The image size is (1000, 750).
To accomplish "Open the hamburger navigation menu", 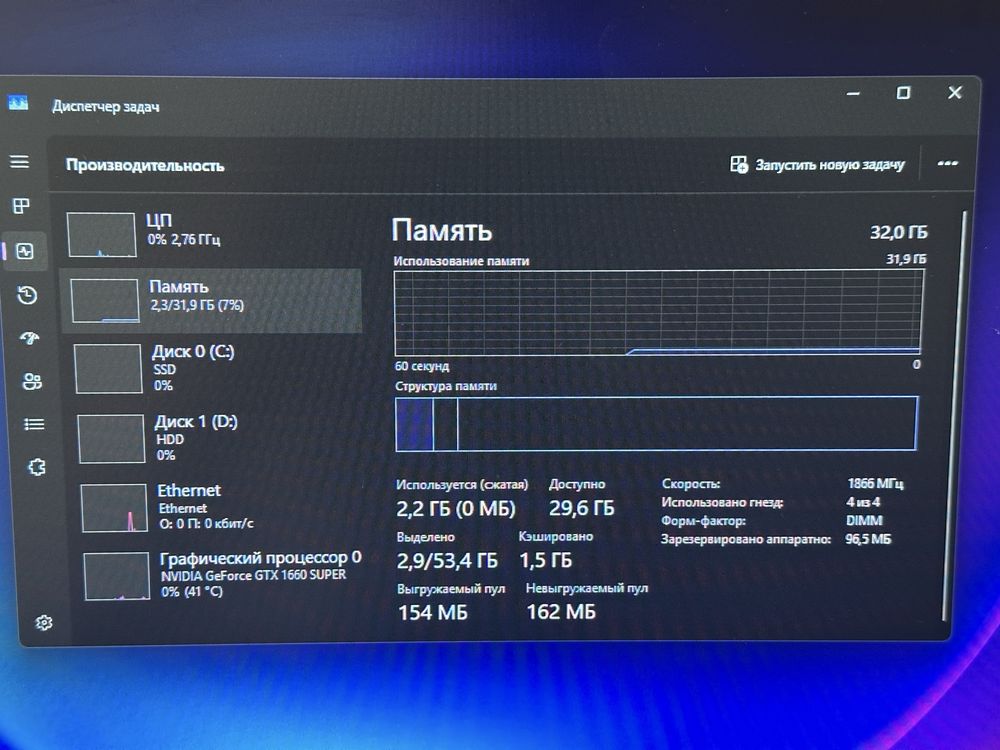I will tap(20, 162).
